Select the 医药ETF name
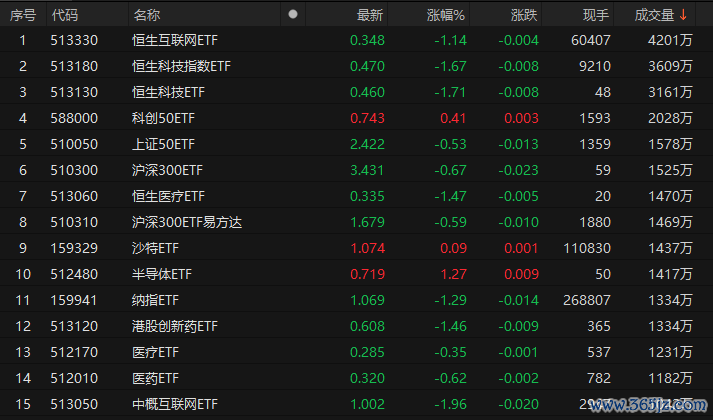The width and height of the screenshot is (713, 420). click(x=155, y=378)
